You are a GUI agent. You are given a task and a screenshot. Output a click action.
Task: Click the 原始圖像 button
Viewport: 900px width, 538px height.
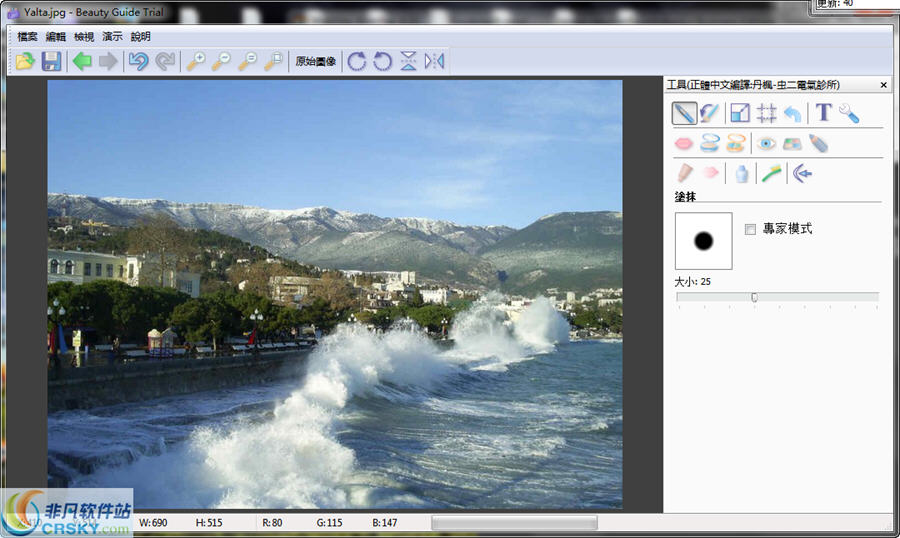(315, 62)
